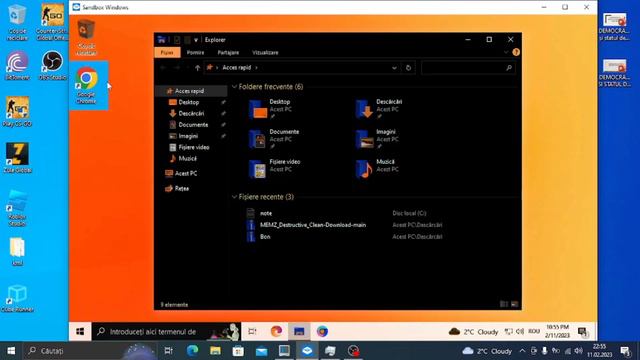Open the Fișiere video folder tile

click(276, 169)
